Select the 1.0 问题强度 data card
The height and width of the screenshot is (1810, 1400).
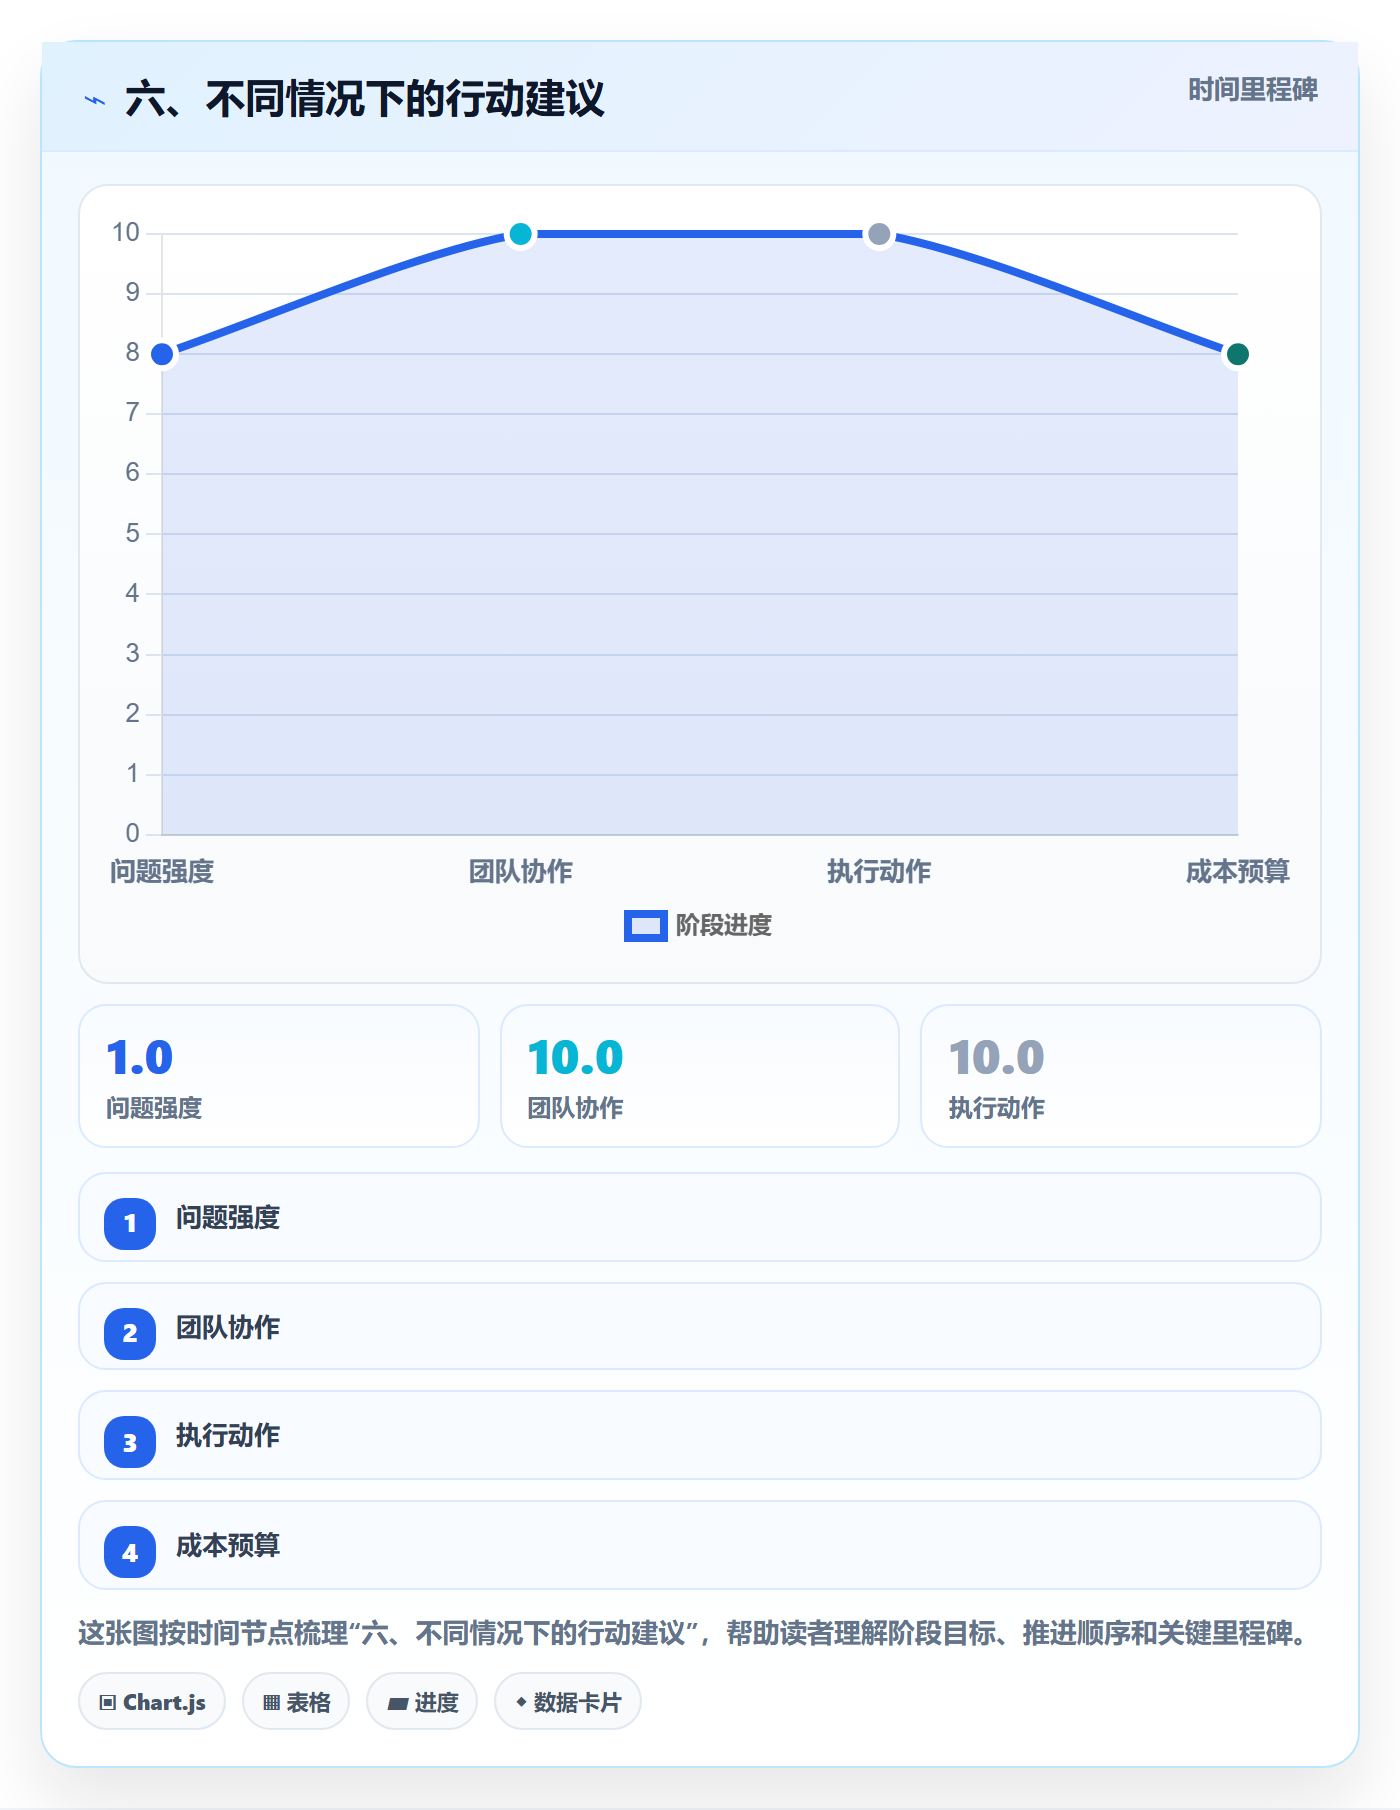coord(279,1076)
